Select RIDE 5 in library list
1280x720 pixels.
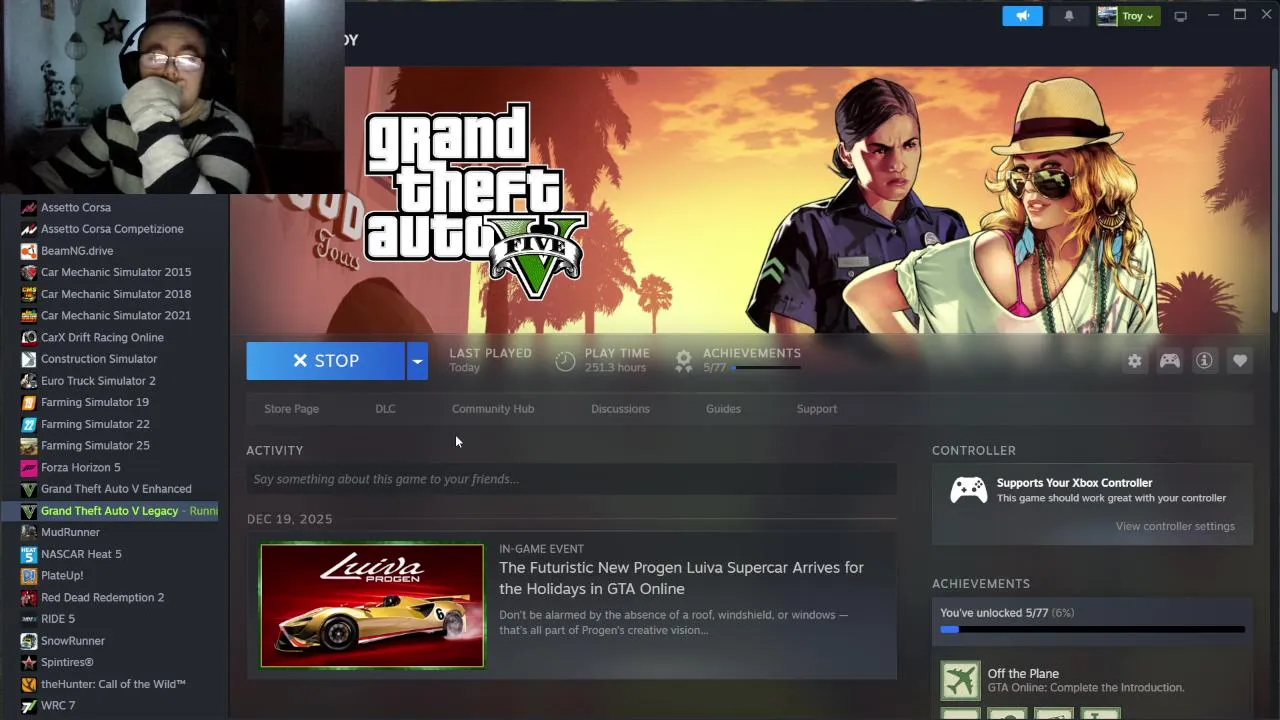point(58,619)
